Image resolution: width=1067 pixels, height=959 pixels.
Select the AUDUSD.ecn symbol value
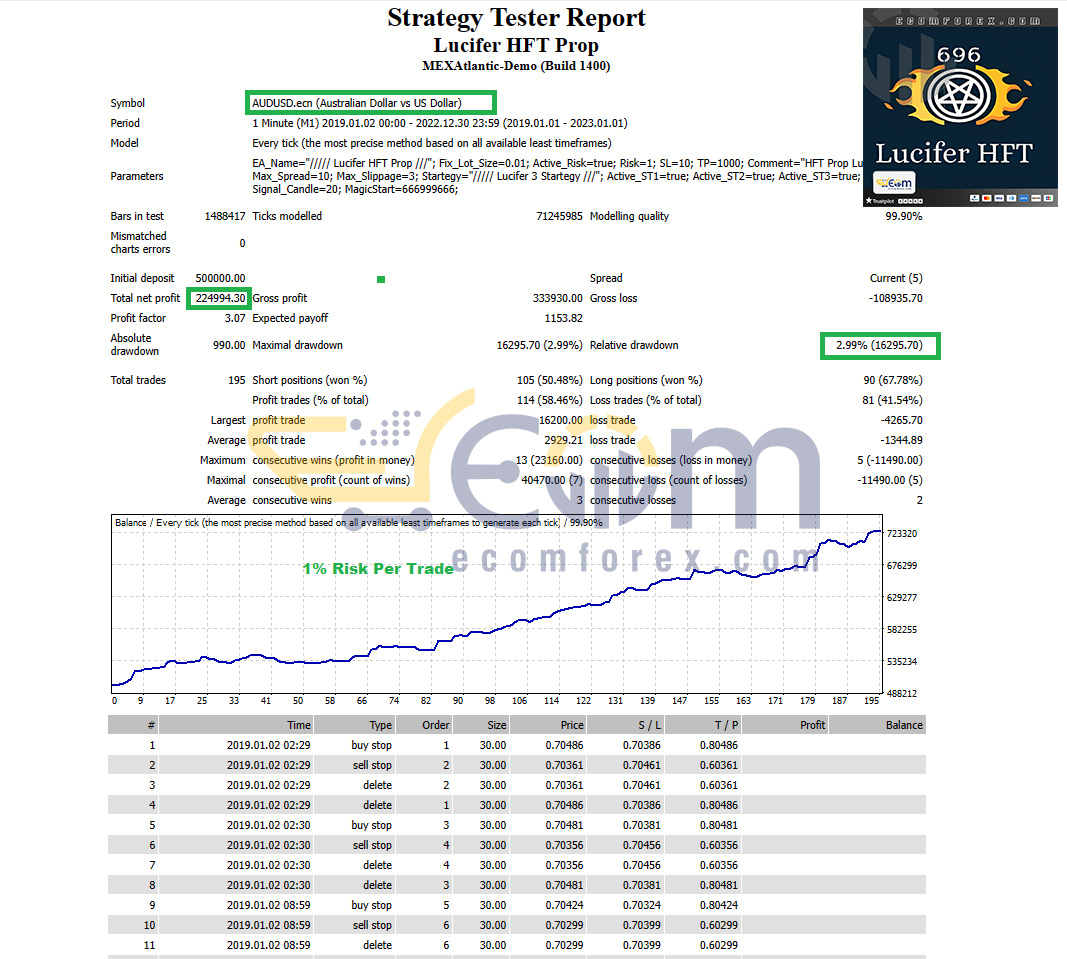(357, 103)
